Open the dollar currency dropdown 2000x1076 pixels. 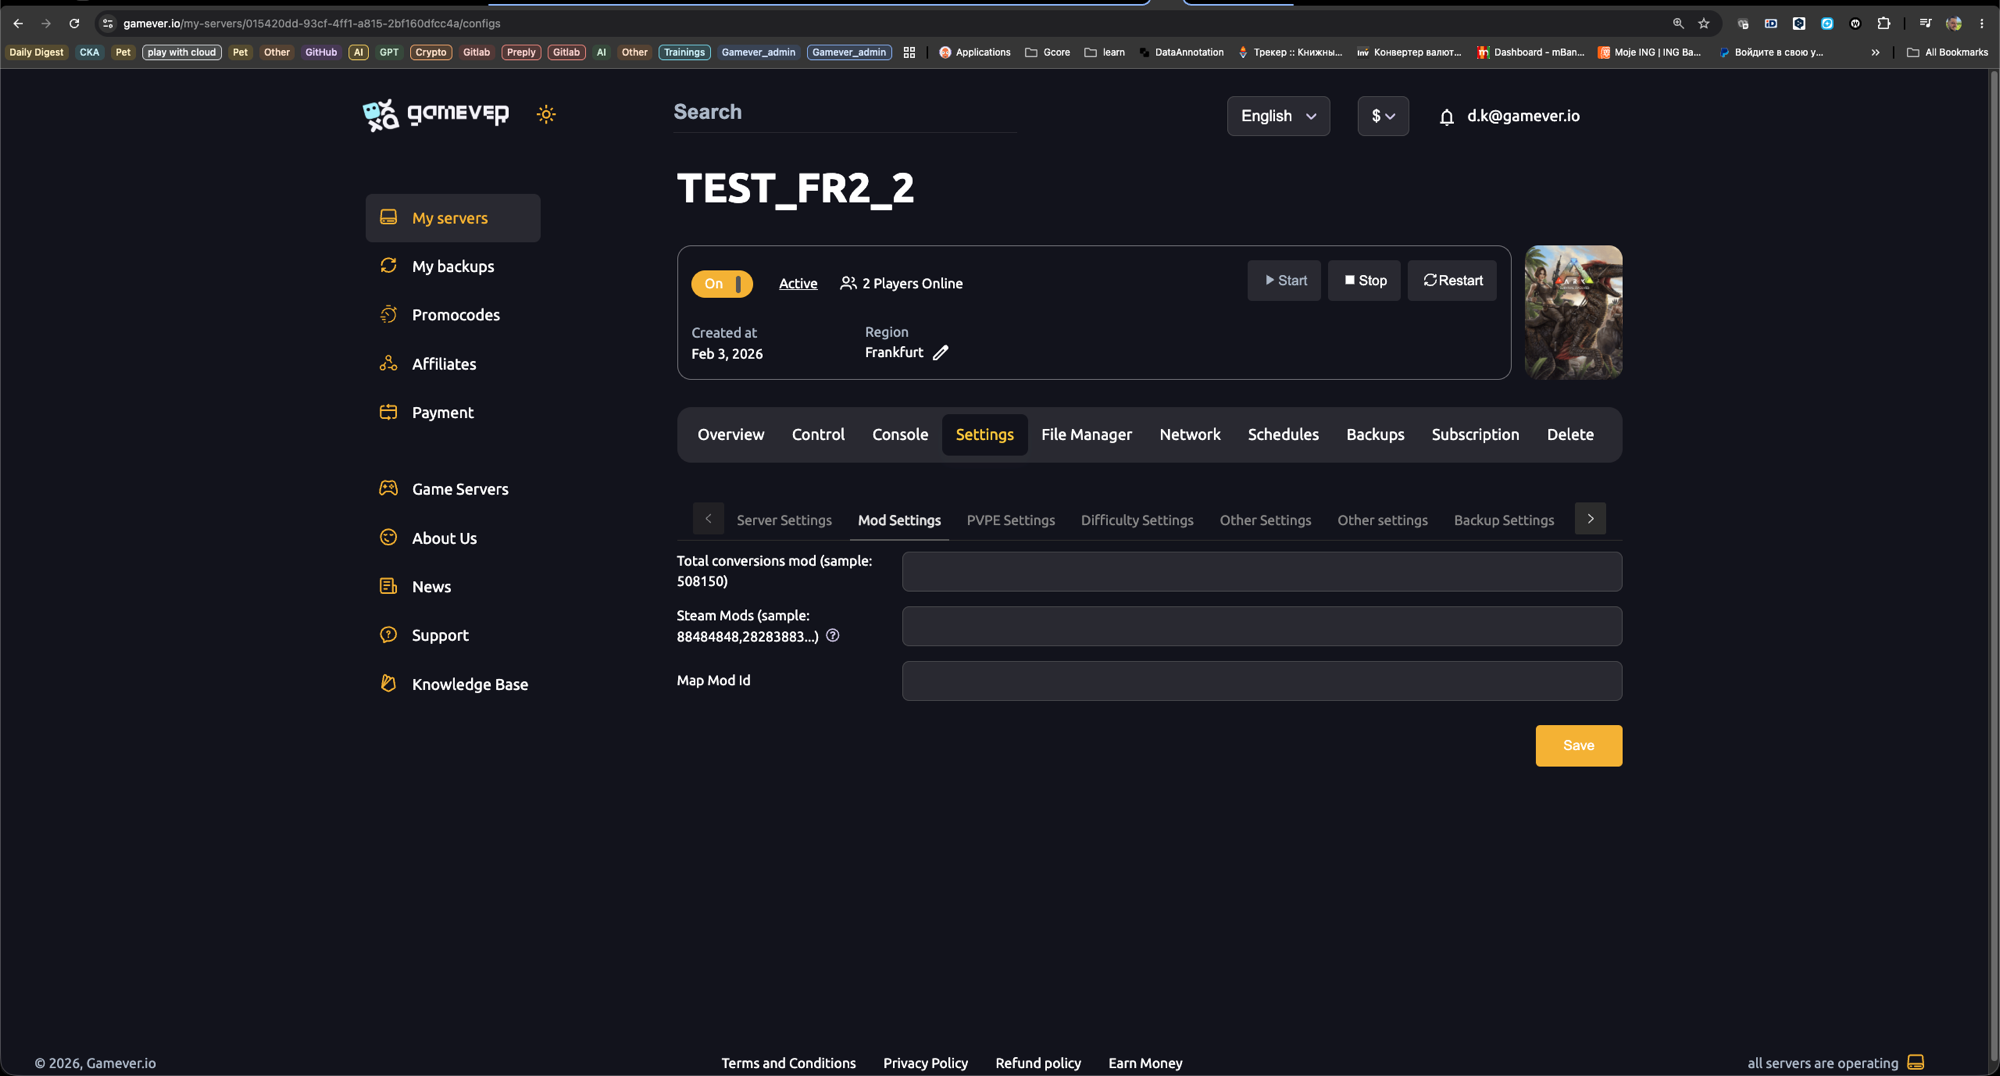(1383, 116)
